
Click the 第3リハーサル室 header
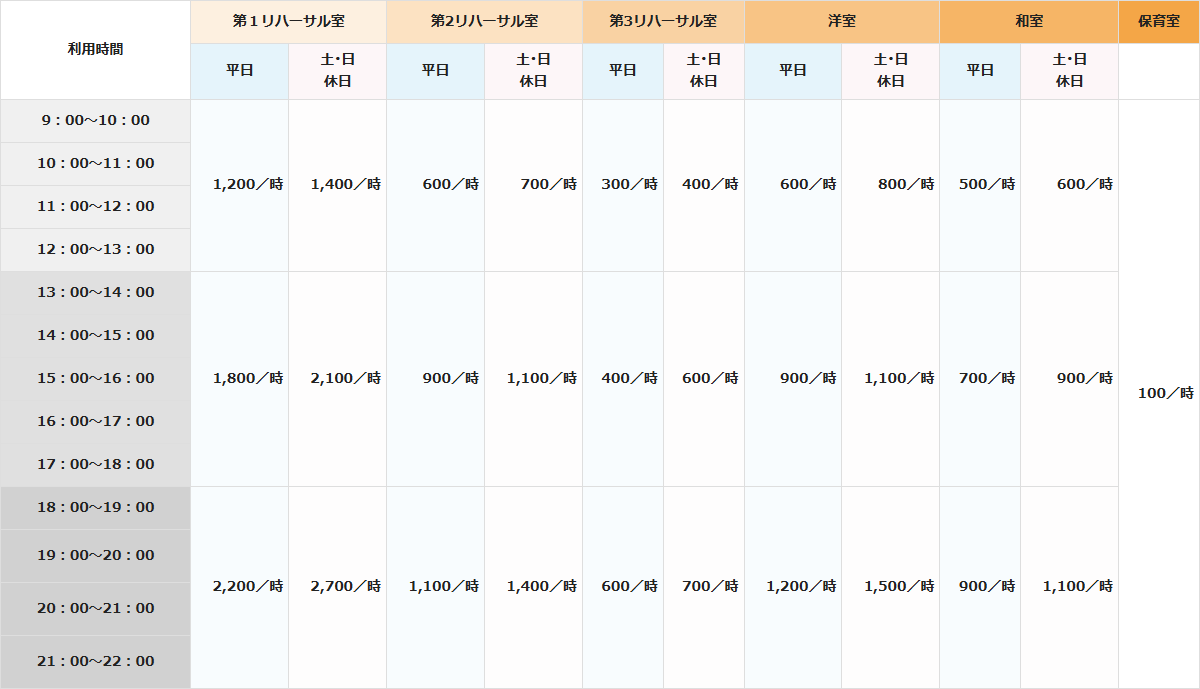point(663,21)
